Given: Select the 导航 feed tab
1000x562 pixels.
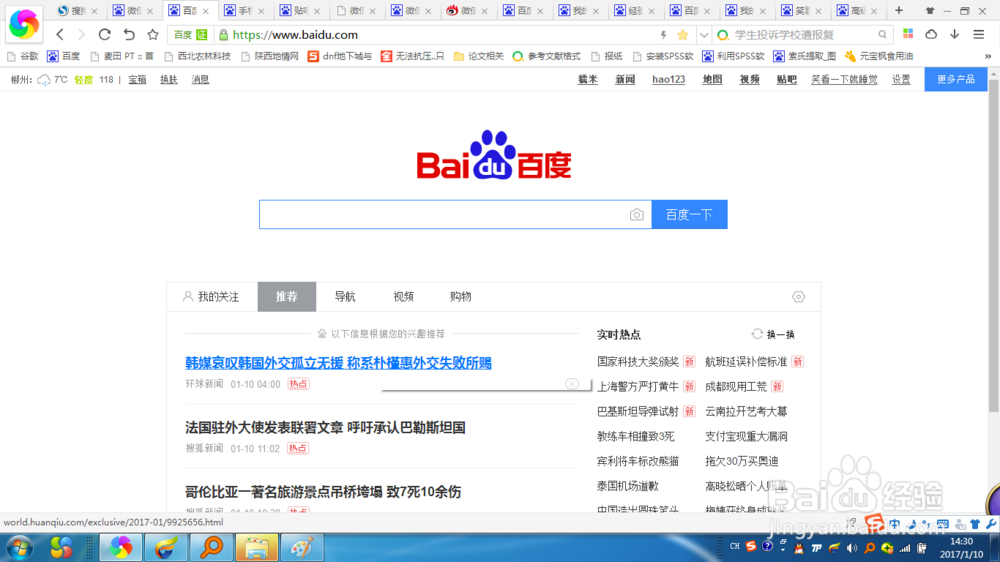Looking at the screenshot, I should [x=344, y=297].
